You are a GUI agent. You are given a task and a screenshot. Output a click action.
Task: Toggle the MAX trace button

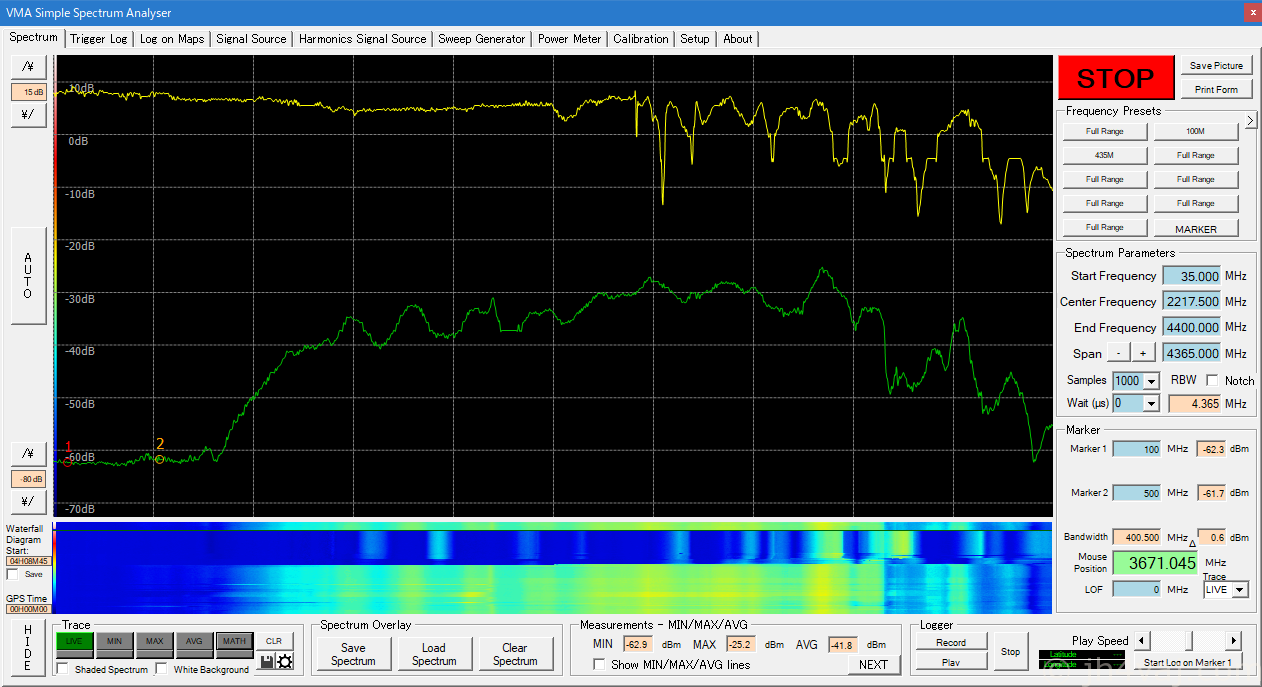click(154, 641)
